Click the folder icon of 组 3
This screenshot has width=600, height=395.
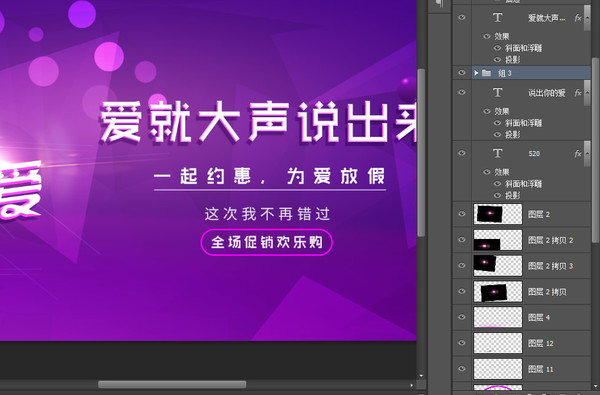[486, 73]
